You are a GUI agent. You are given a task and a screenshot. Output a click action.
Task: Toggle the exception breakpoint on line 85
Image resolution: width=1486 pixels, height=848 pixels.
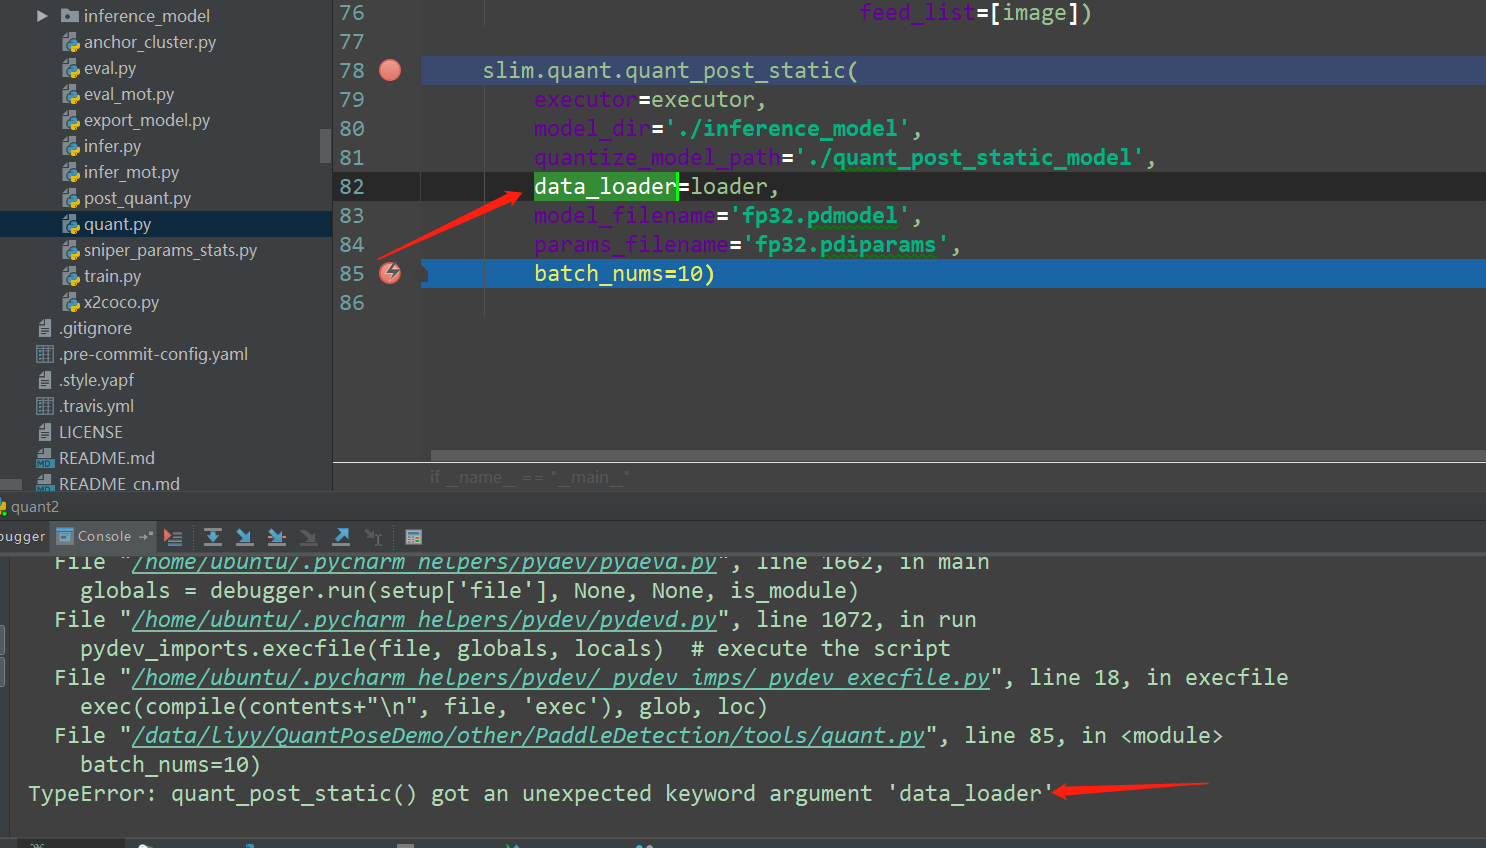point(390,273)
